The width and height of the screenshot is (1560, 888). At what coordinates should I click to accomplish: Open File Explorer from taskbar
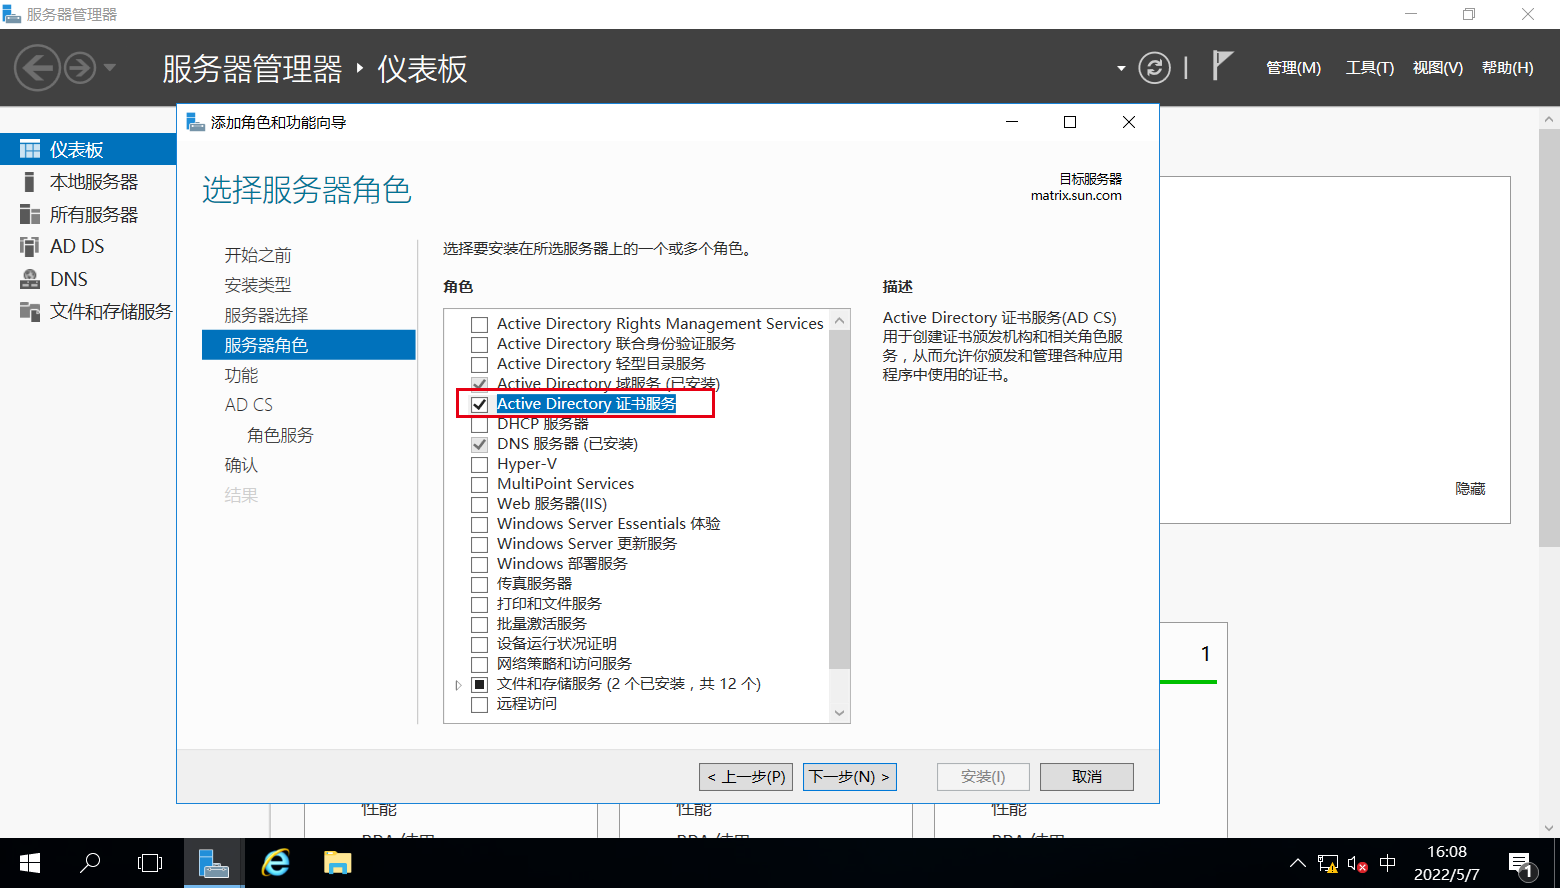point(337,863)
